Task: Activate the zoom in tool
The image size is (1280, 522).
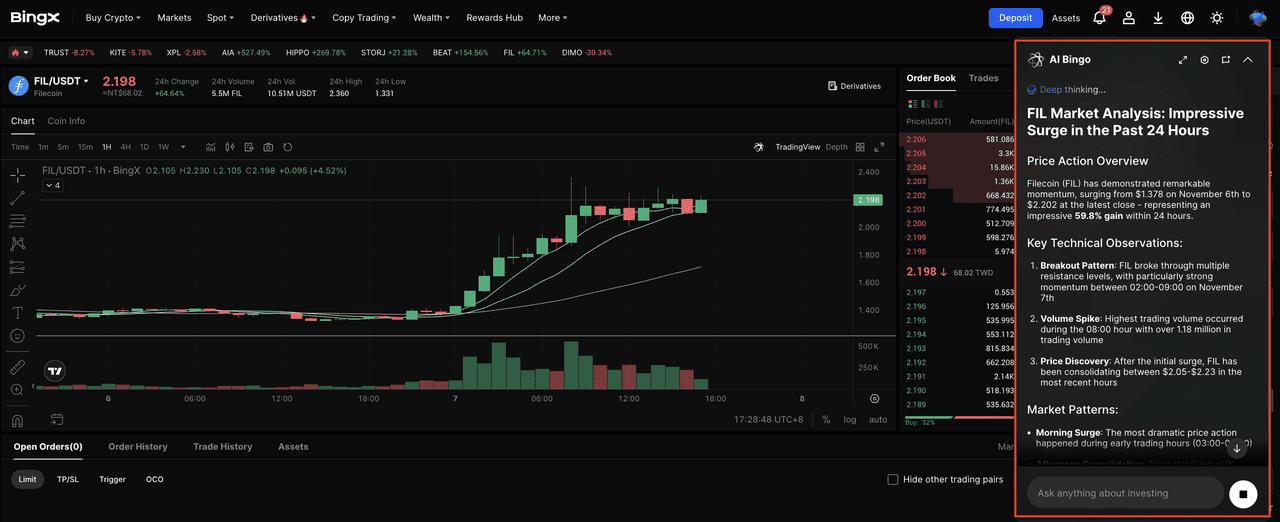Action: point(18,390)
